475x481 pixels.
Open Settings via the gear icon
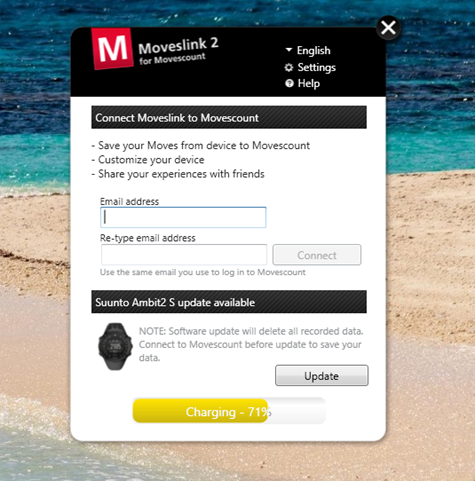(289, 68)
